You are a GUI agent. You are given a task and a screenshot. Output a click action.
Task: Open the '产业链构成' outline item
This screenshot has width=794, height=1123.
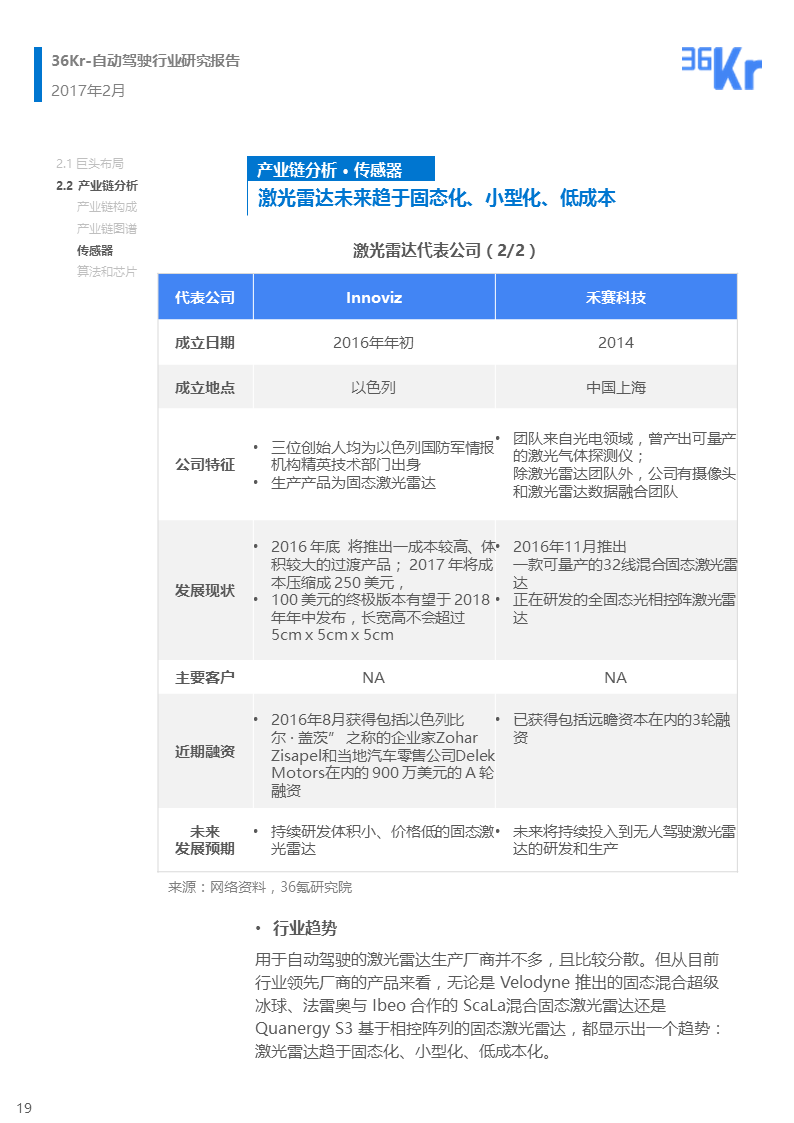(107, 207)
